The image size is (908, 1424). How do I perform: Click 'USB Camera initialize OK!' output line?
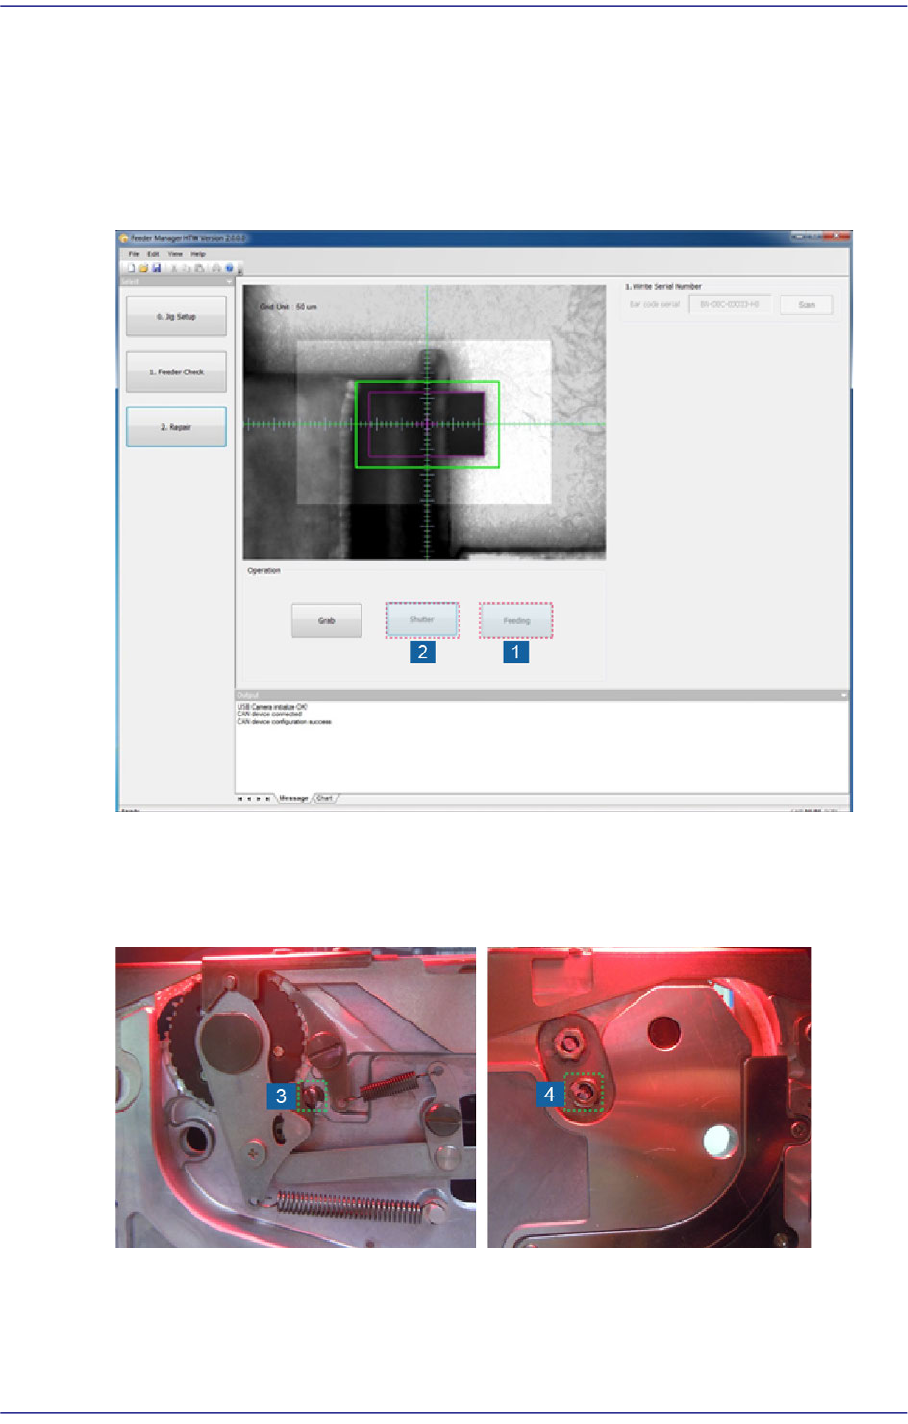click(x=272, y=707)
